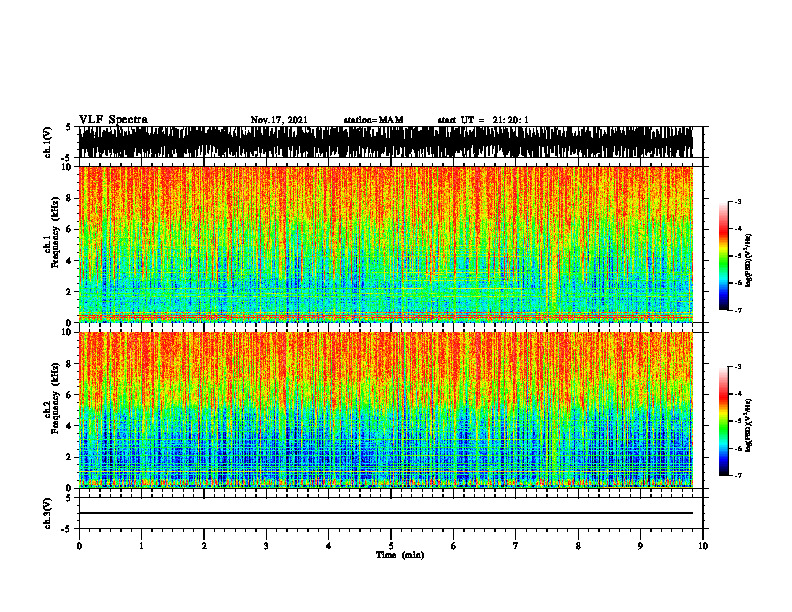This screenshot has height=612, width=792.
Task: Click the "VLF Spectra" title text
Action: [113, 120]
